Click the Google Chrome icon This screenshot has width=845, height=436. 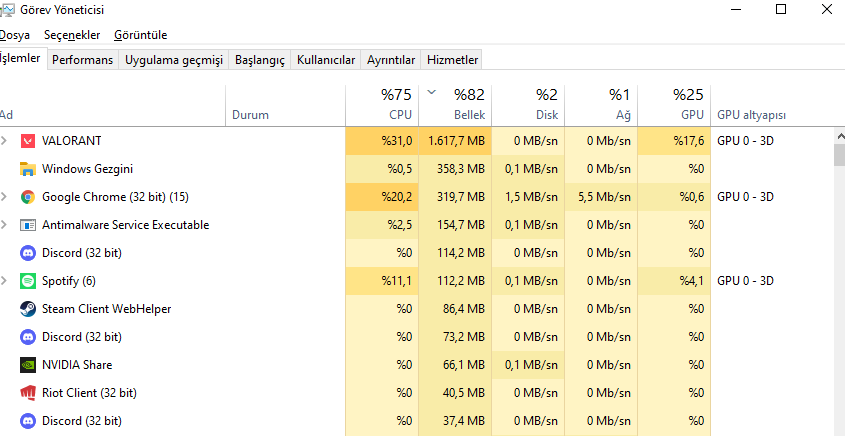click(x=27, y=197)
